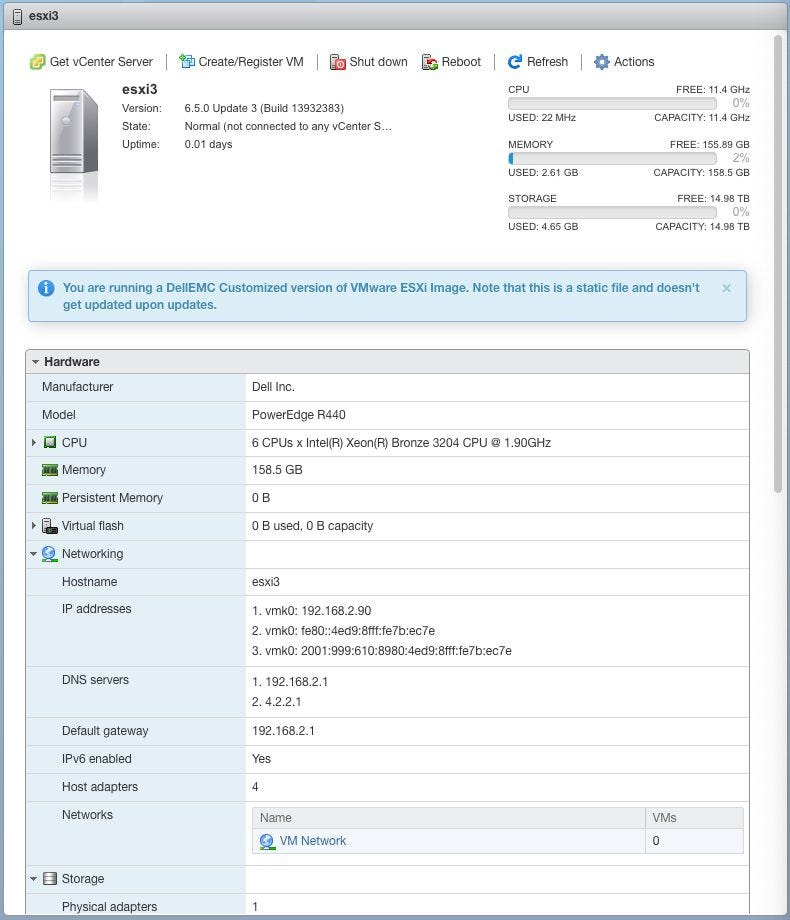Open the VM Network link
The height and width of the screenshot is (920, 790).
pyautogui.click(x=313, y=841)
